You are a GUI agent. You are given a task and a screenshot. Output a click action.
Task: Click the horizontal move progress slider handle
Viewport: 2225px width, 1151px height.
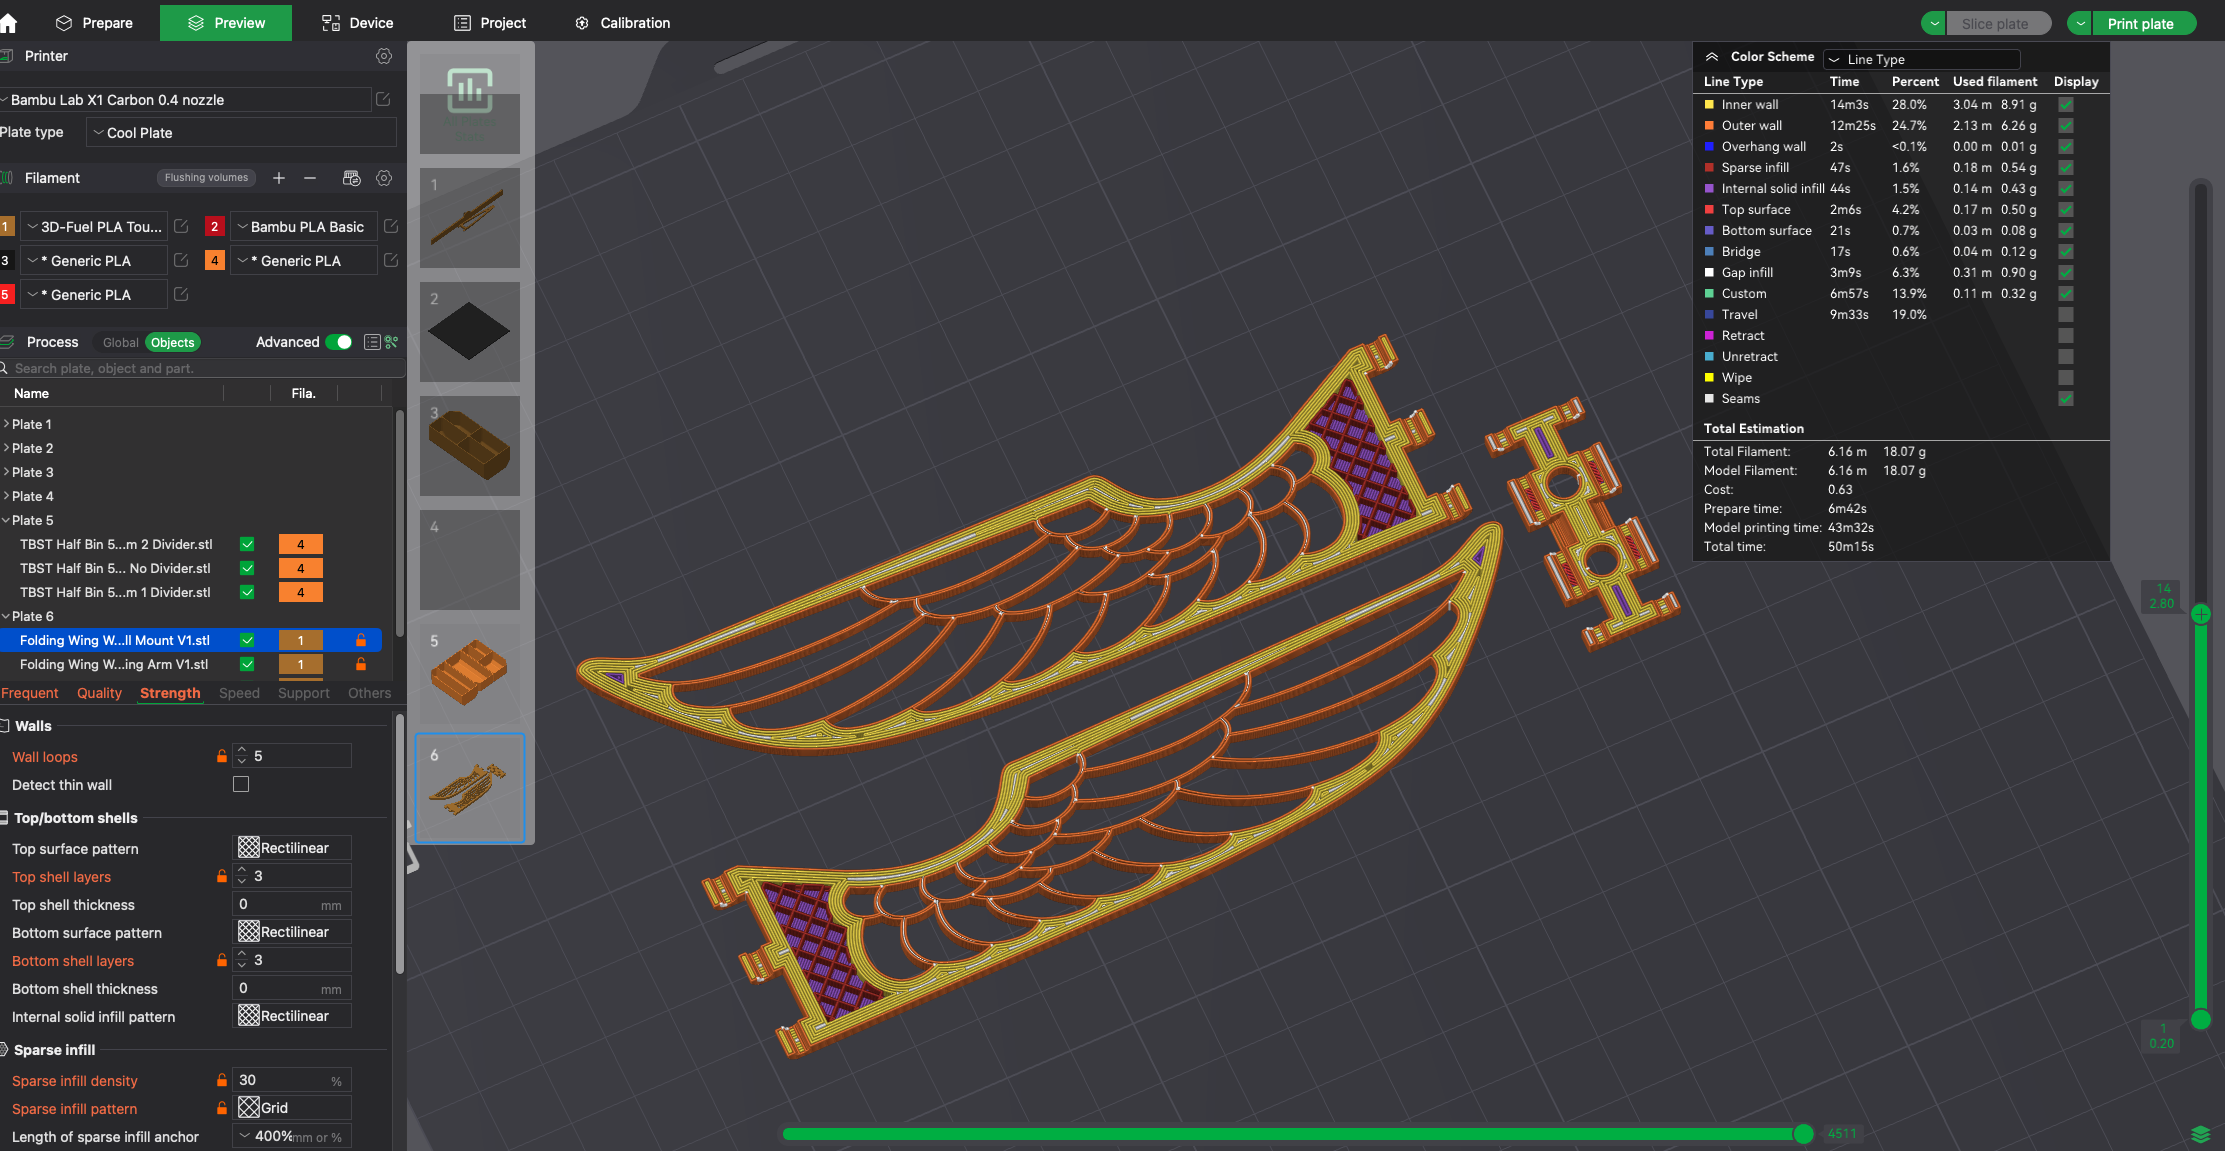[1803, 1133]
